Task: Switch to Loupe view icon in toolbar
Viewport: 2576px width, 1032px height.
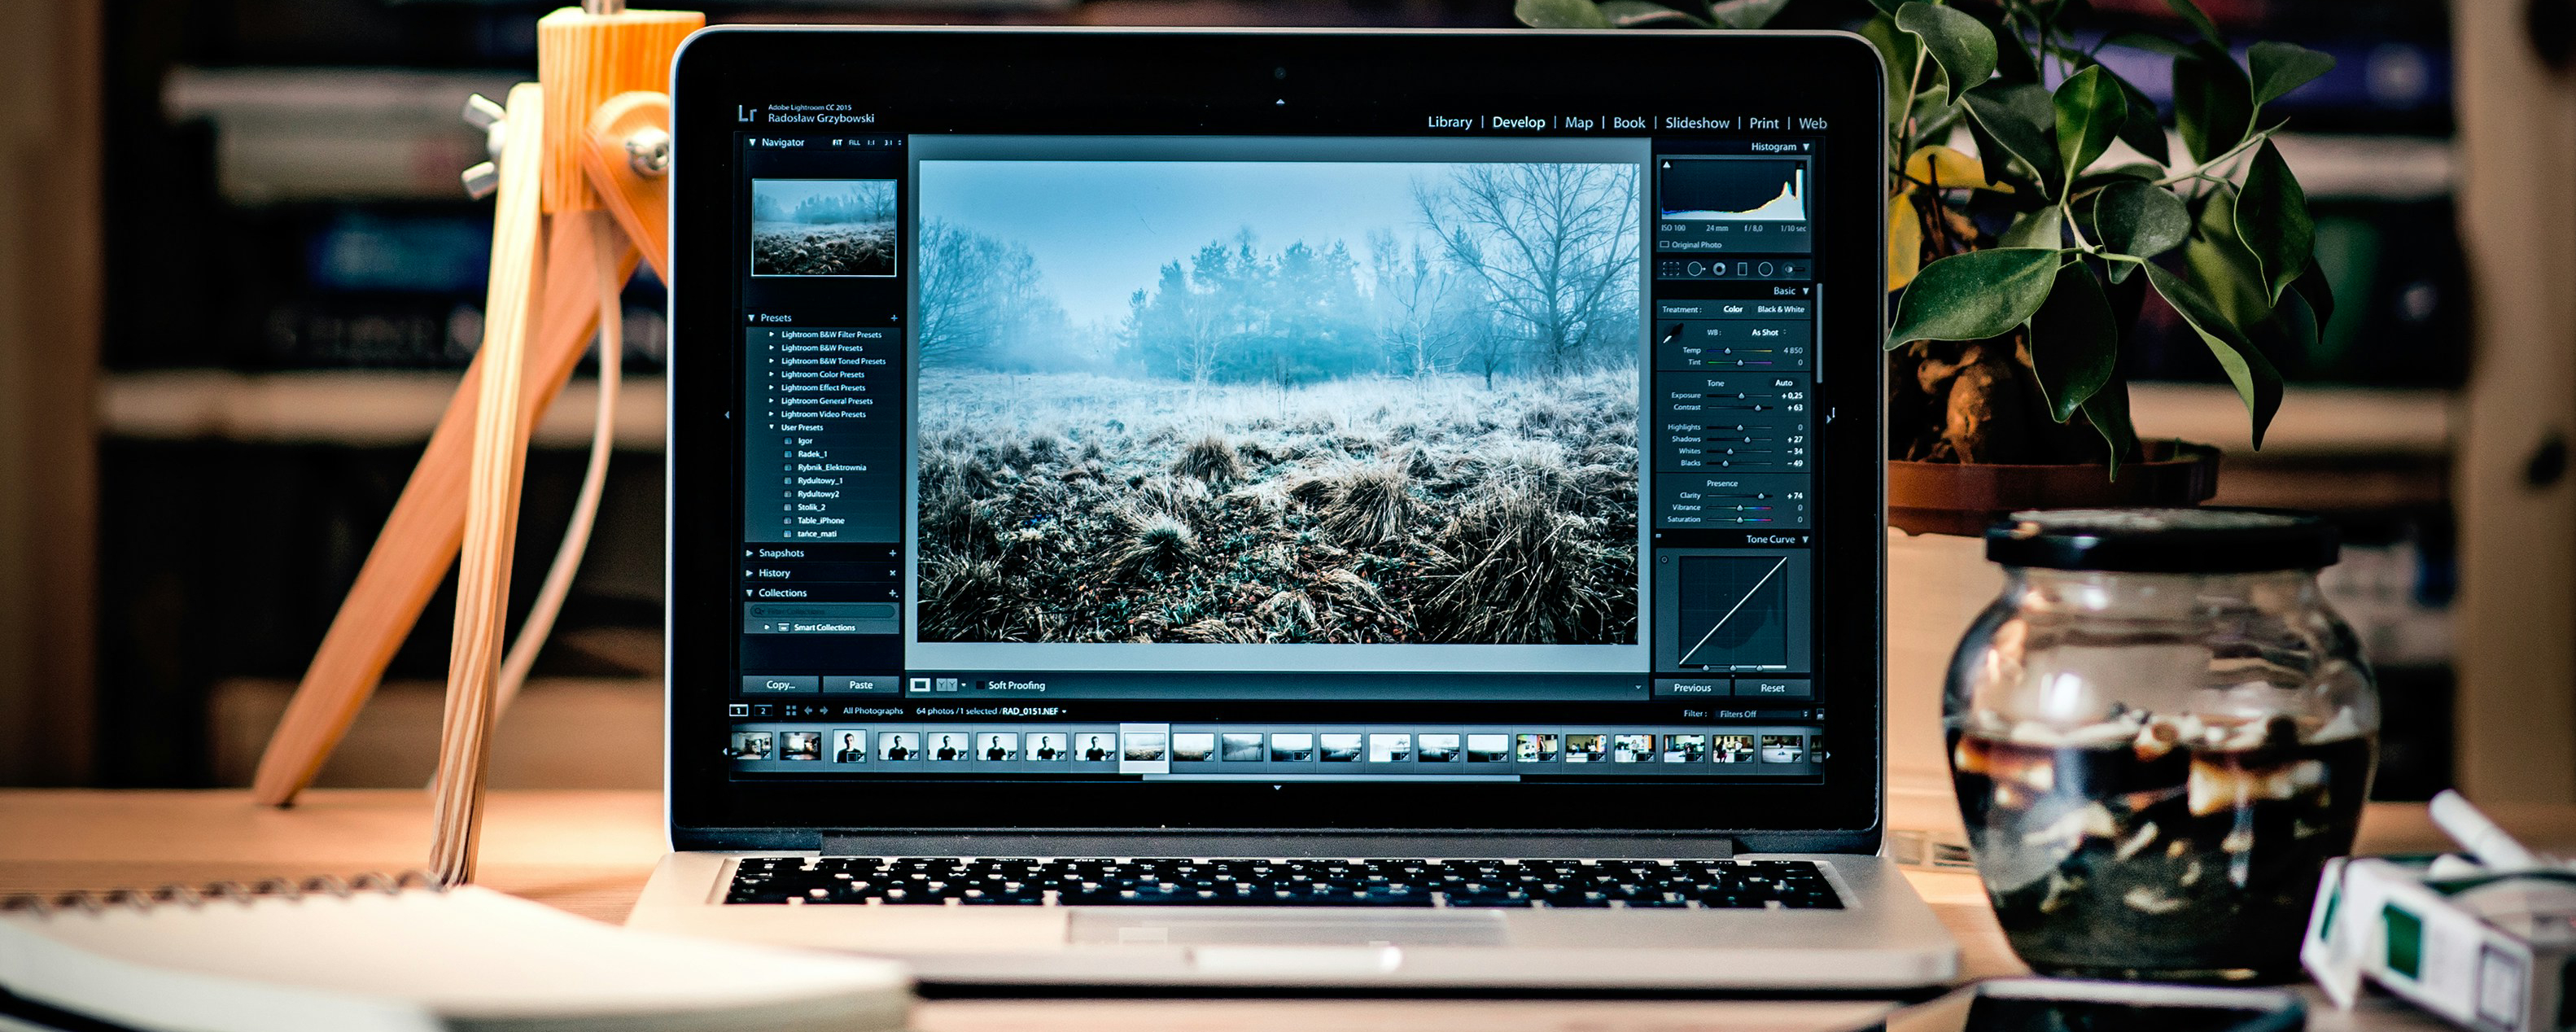Action: click(x=920, y=685)
